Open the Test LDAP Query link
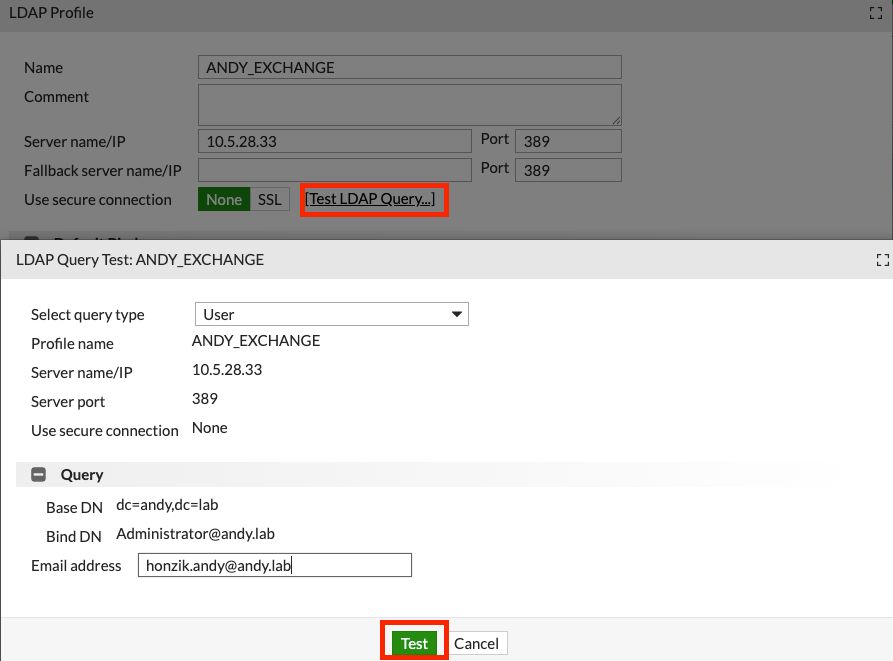This screenshot has width=893, height=661. tap(370, 199)
